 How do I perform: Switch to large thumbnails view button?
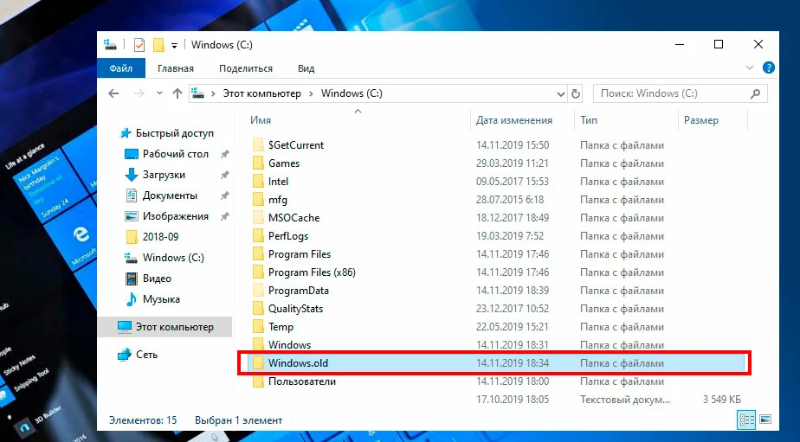coord(764,420)
